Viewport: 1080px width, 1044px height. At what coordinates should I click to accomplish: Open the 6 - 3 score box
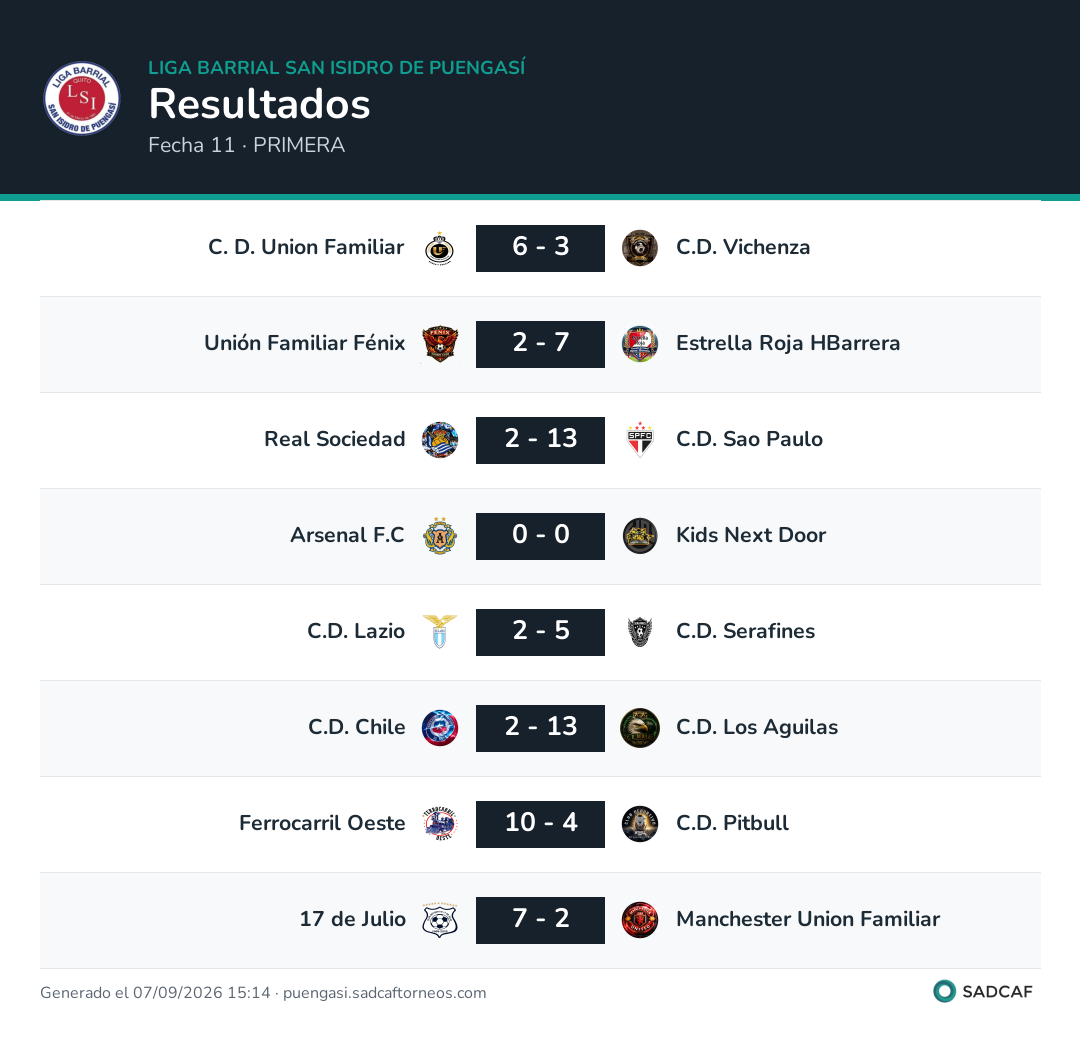tap(541, 249)
